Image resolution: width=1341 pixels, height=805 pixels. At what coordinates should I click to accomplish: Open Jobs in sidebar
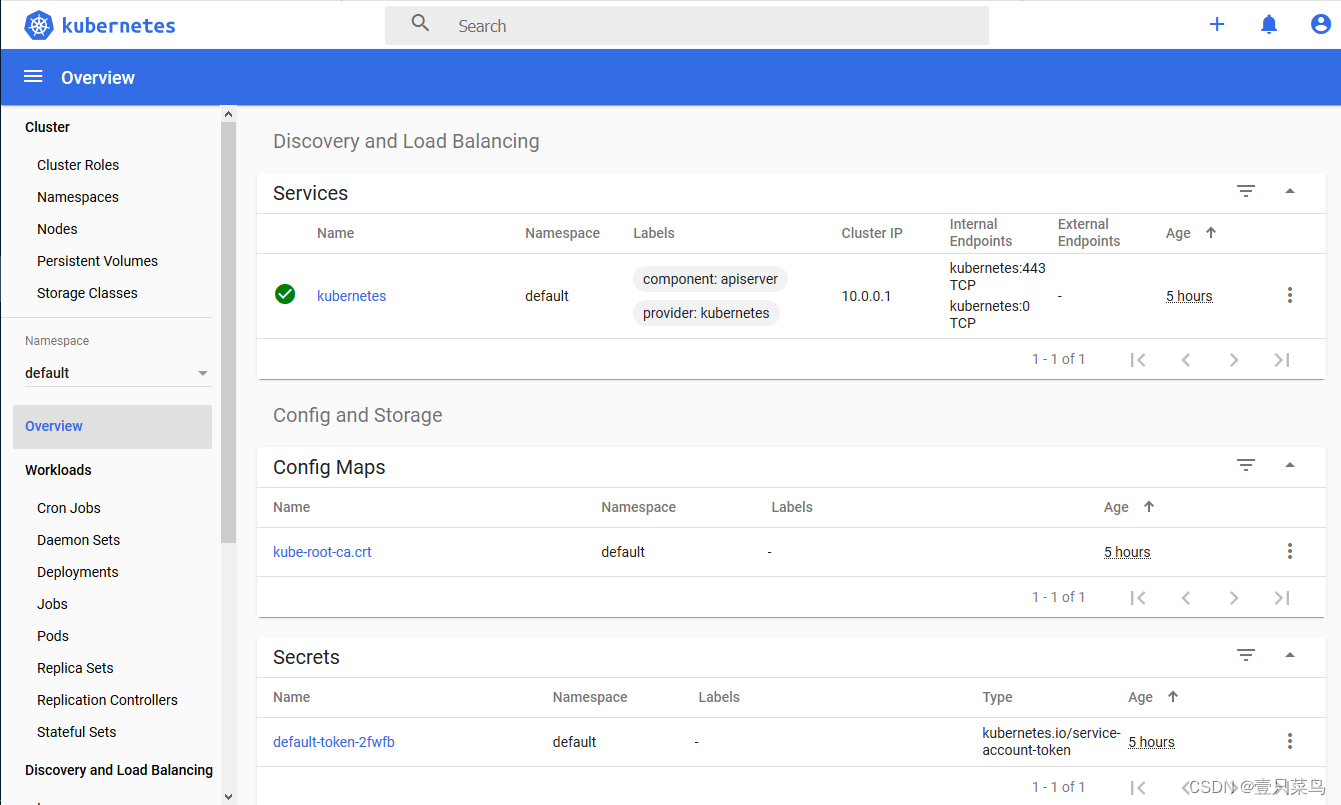[x=52, y=604]
